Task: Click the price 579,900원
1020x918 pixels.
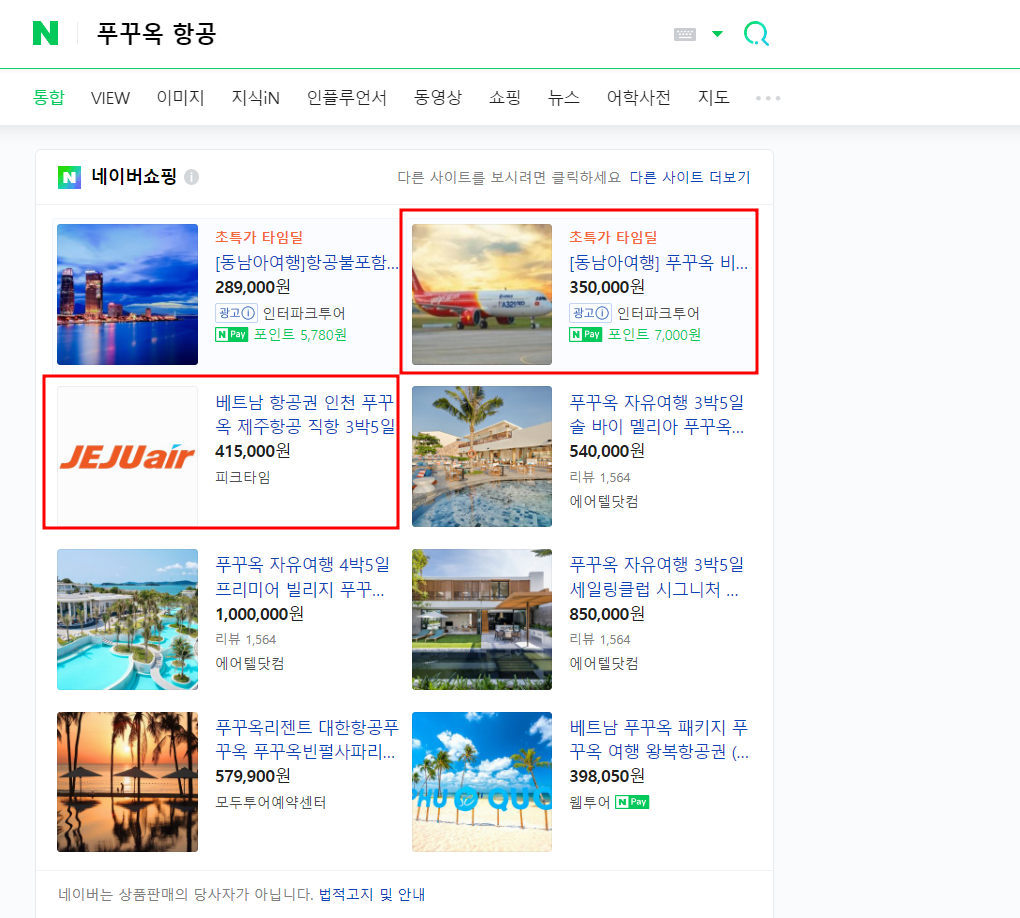Action: point(253,776)
